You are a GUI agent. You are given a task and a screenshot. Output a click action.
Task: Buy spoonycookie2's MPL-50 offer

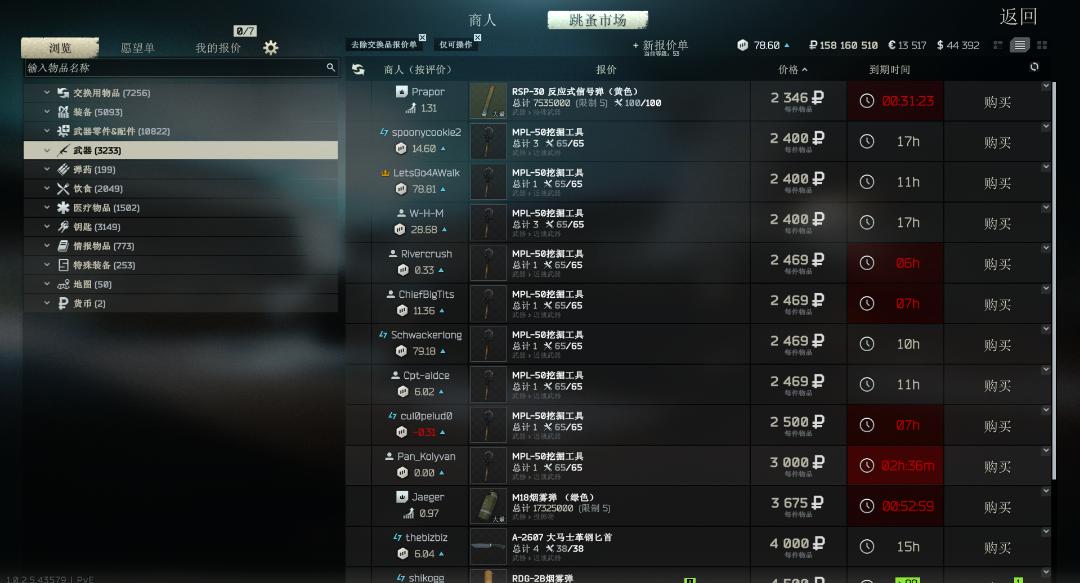[x=997, y=142]
